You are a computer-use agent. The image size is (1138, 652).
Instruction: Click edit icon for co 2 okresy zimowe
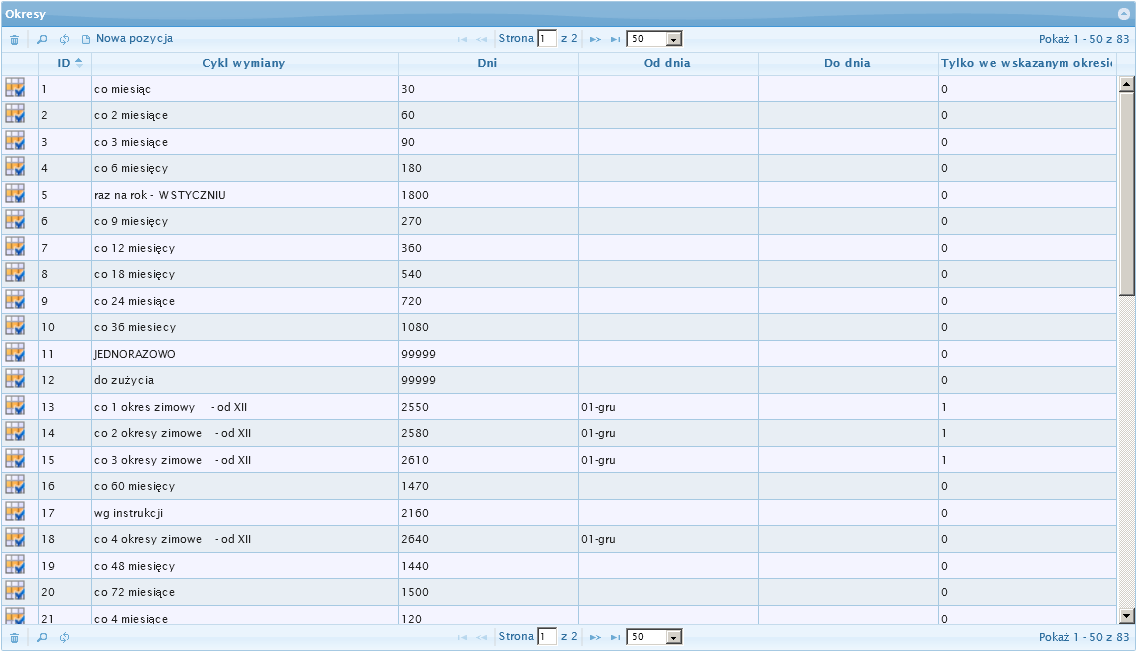point(15,433)
